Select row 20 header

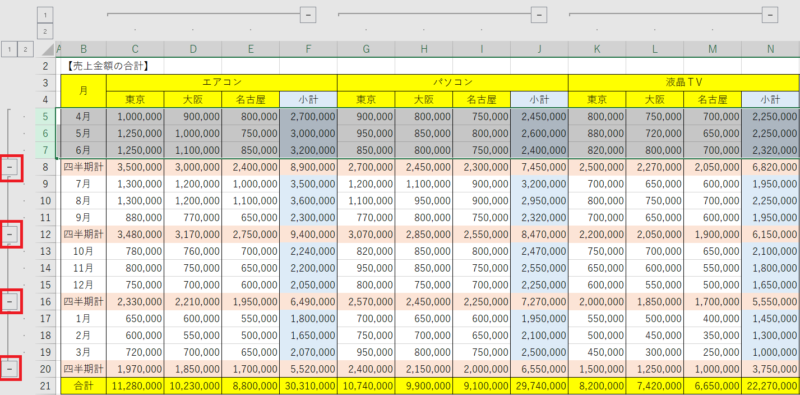pos(46,369)
